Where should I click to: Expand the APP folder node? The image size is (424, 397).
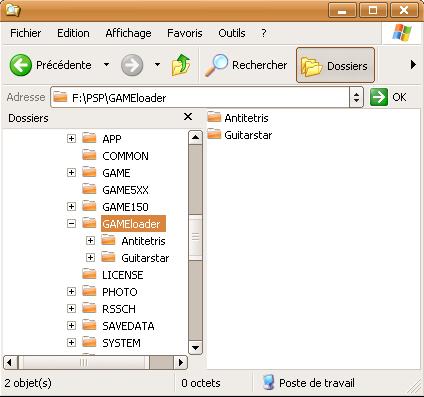(71, 138)
